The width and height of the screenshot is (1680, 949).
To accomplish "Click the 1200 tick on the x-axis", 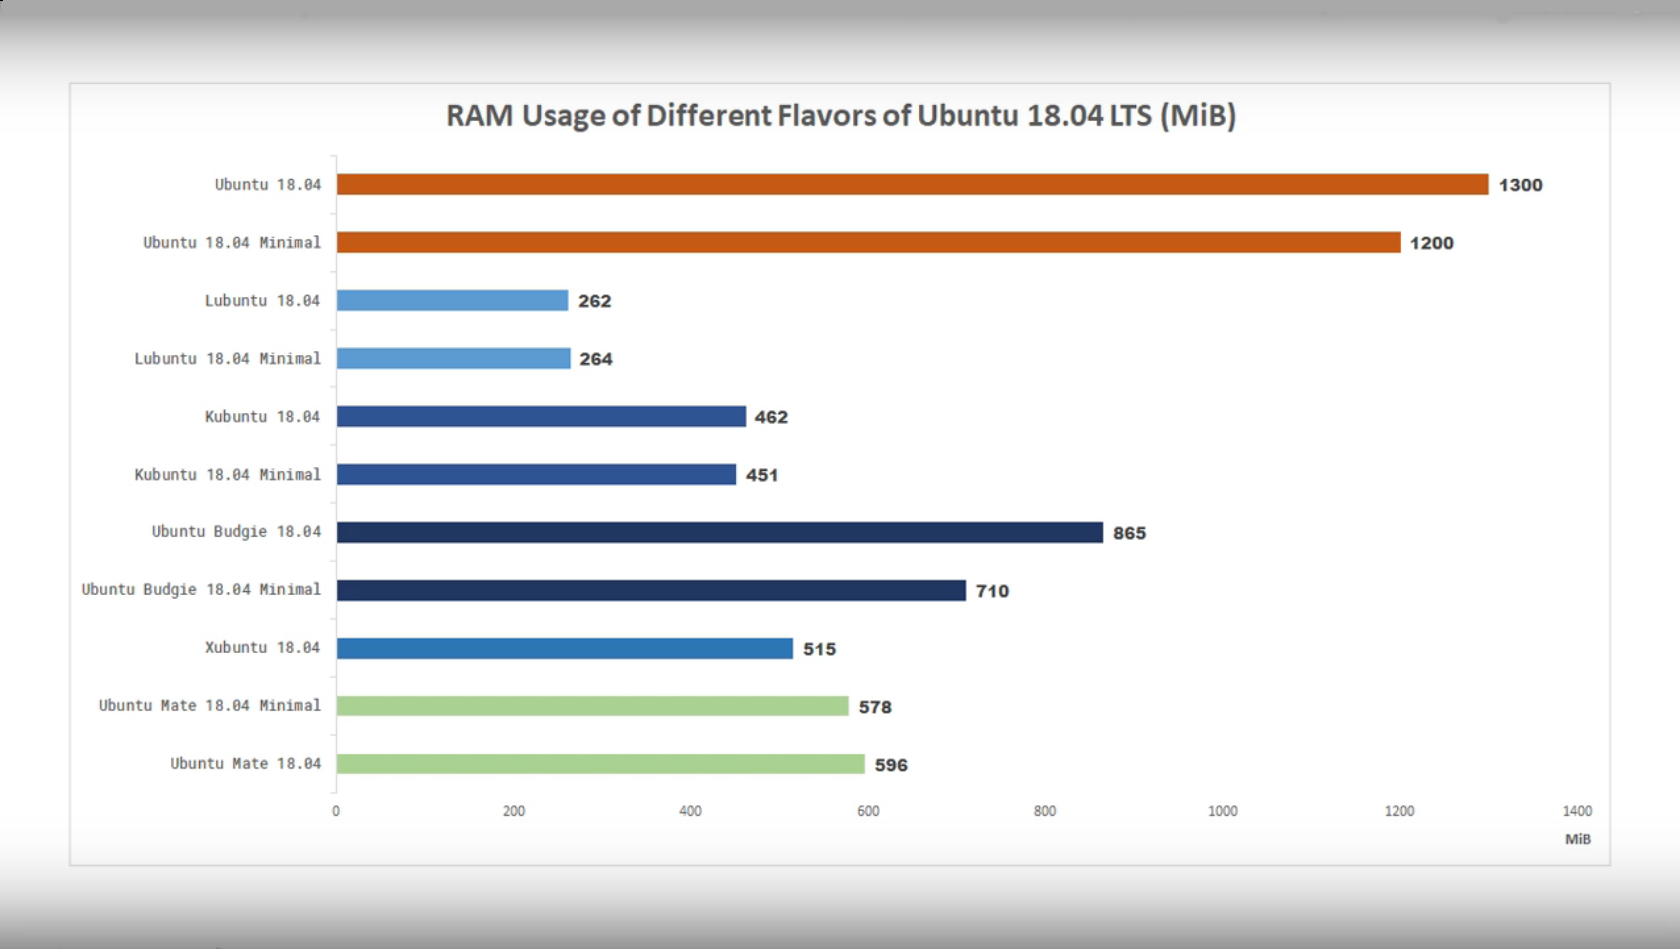I will coord(1399,811).
